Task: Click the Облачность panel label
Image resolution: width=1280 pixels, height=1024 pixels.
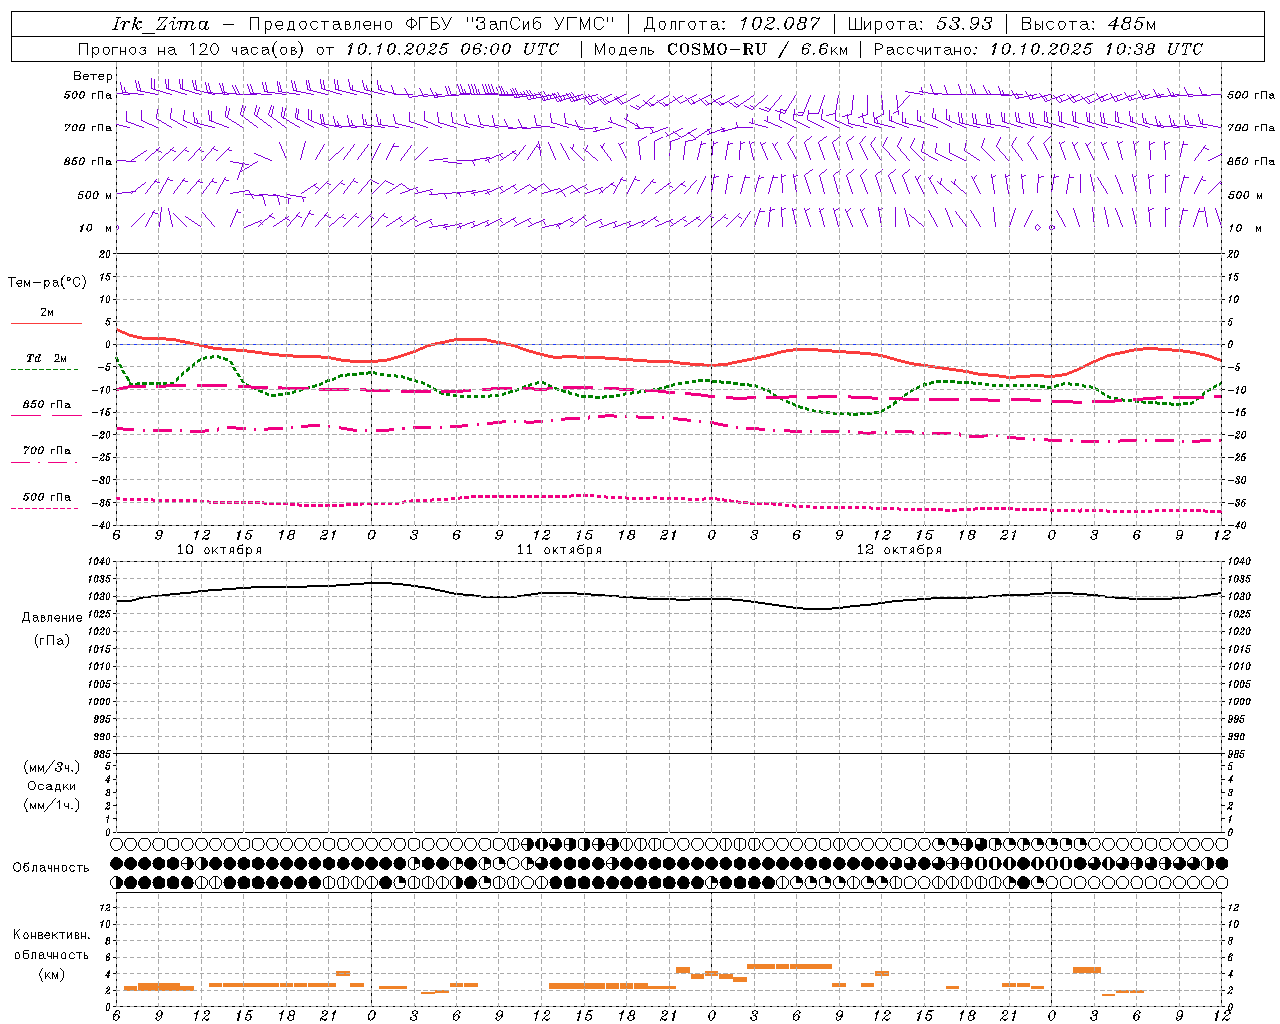Action: tap(51, 867)
